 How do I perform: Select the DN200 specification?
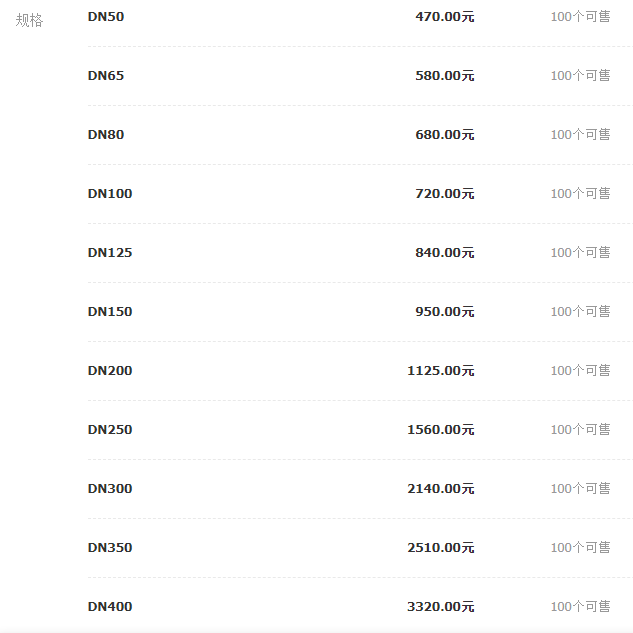pos(110,371)
